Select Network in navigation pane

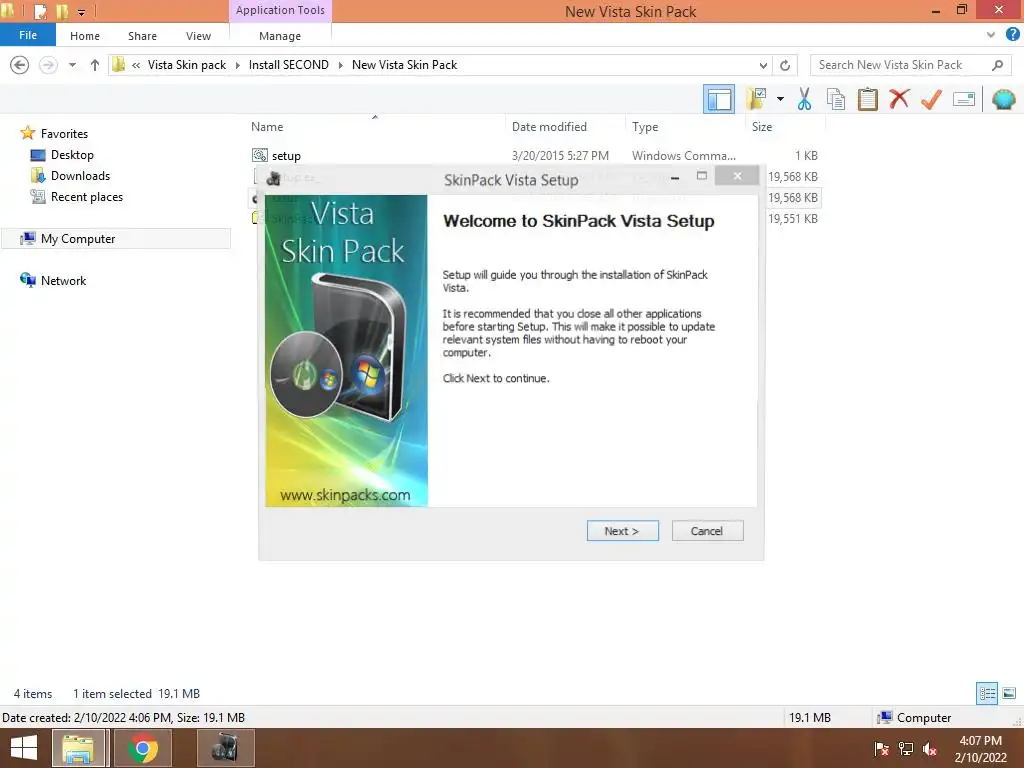pyautogui.click(x=63, y=280)
